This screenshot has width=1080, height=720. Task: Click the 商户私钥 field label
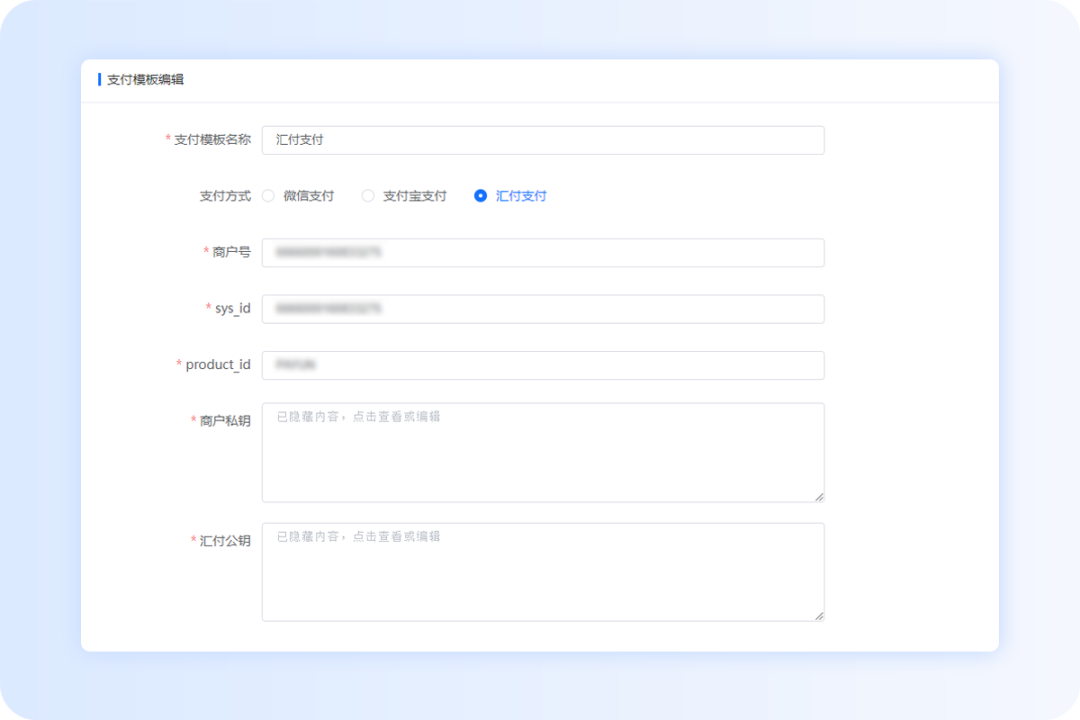click(x=223, y=416)
